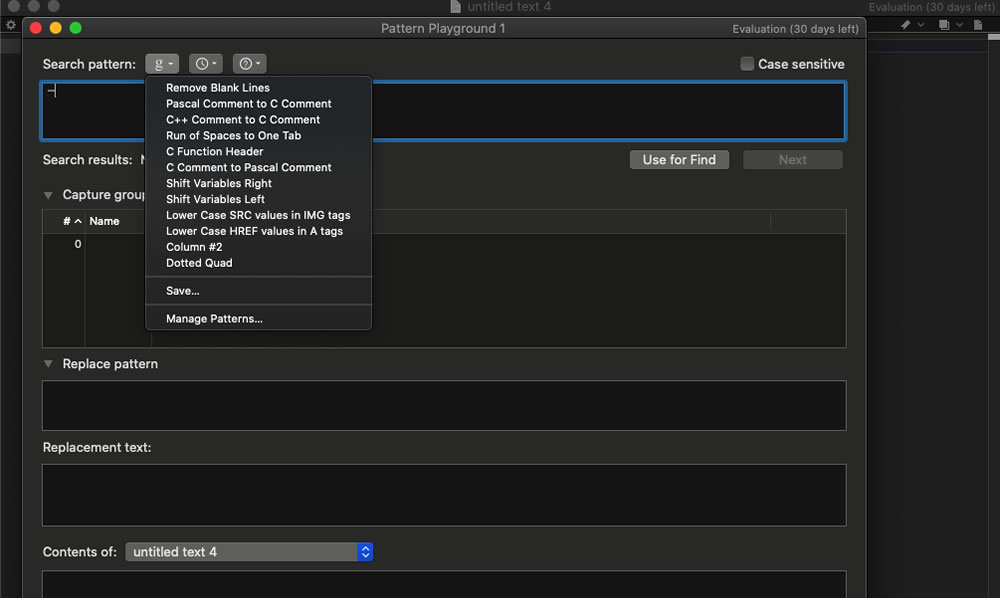
Task: Click the Next button
Action: [x=793, y=159]
